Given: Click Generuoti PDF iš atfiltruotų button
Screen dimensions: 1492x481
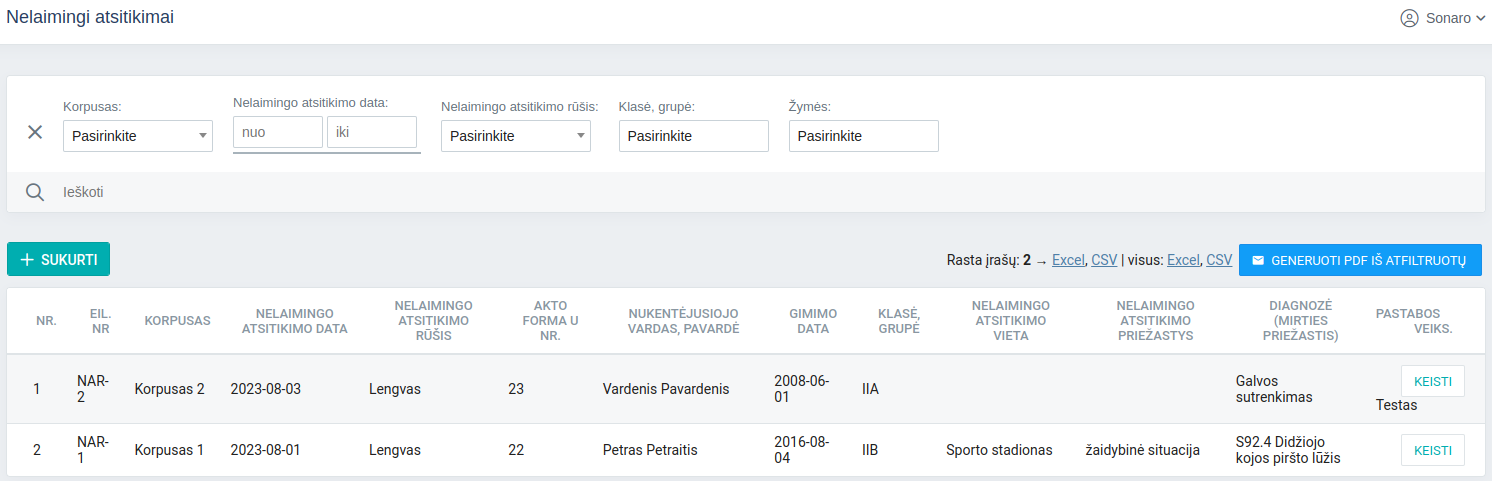Looking at the screenshot, I should pyautogui.click(x=1360, y=260).
